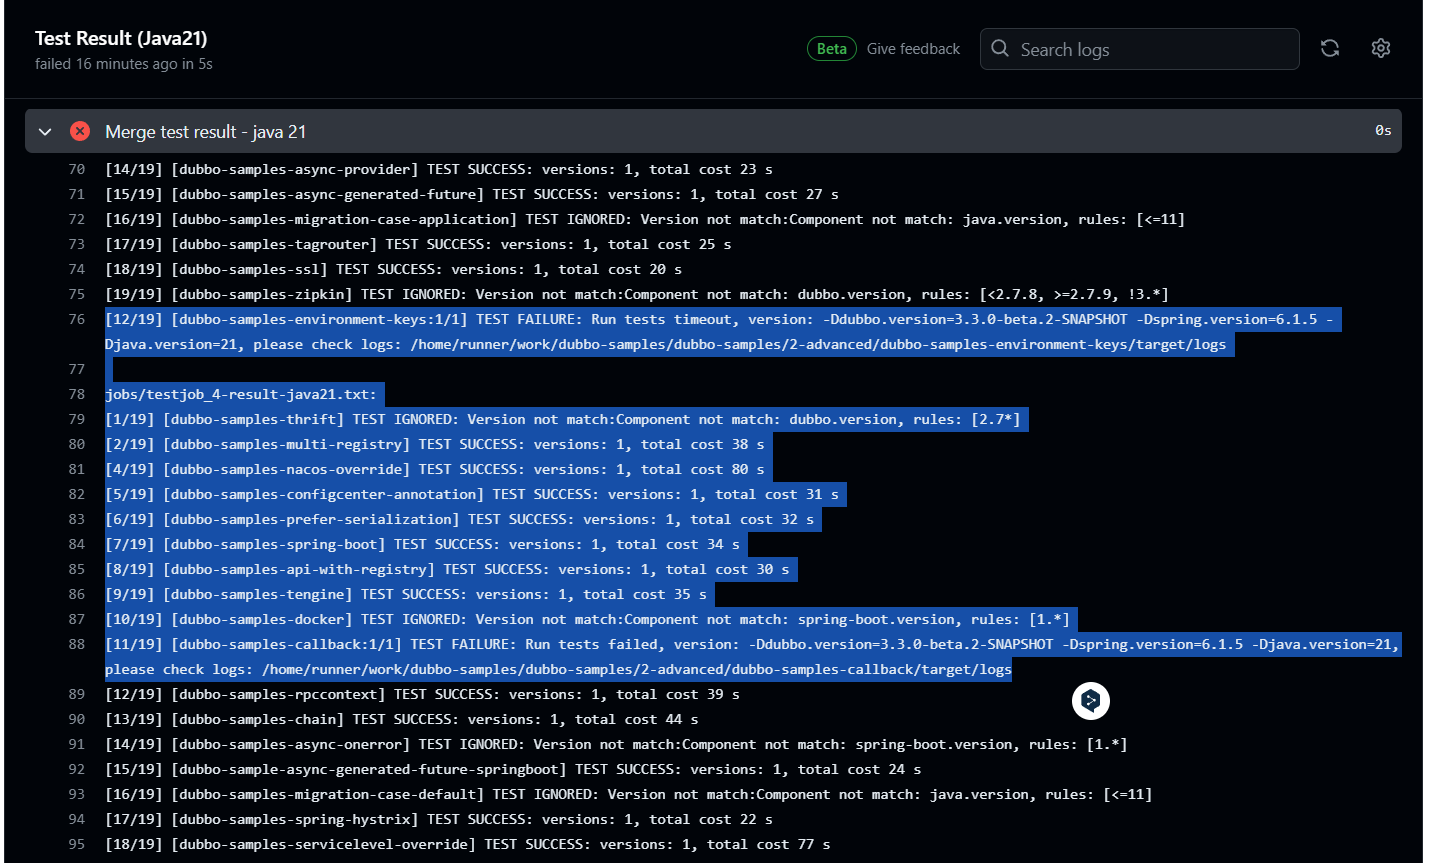This screenshot has height=863, width=1450.
Task: Click the magnifier icon in search box
Action: tap(1000, 49)
